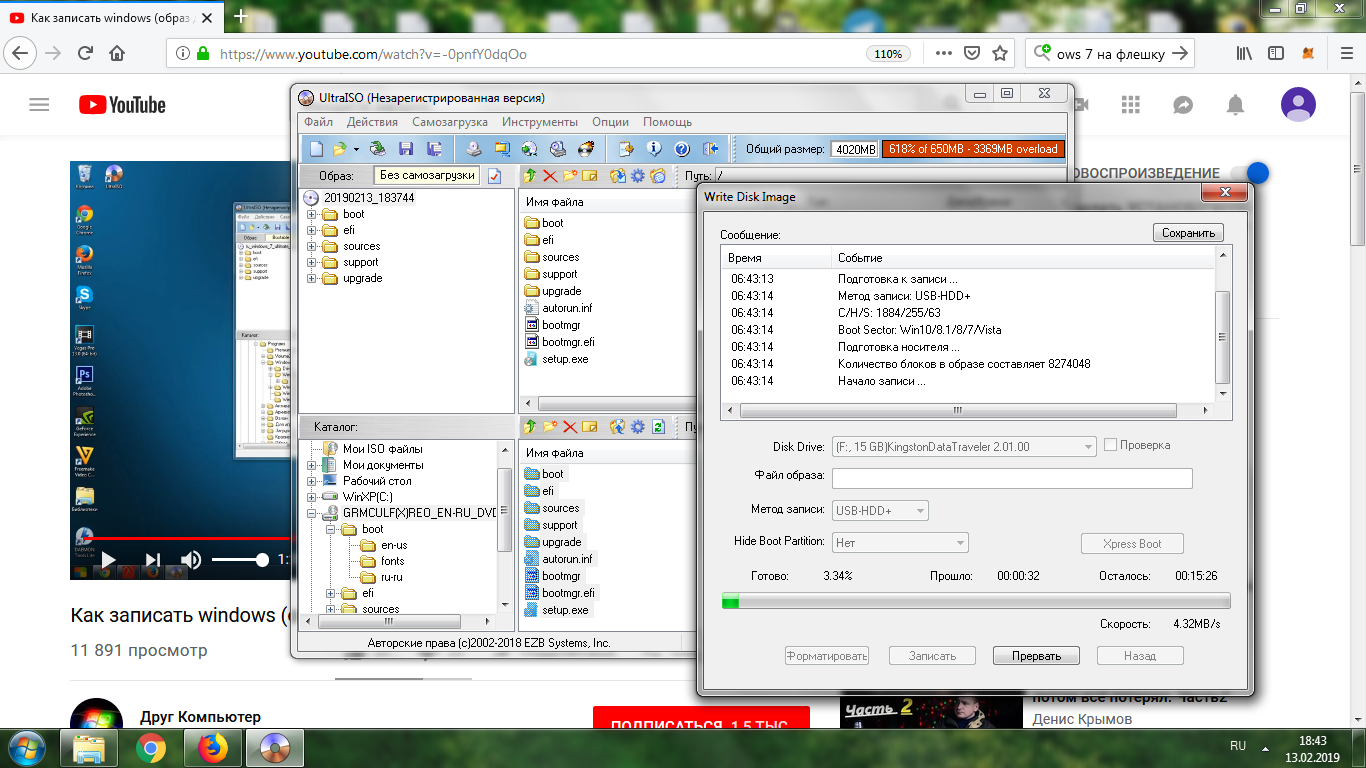
Task: Collapse GRMCULF(X)REO drive in catalog tree
Action: 312,513
